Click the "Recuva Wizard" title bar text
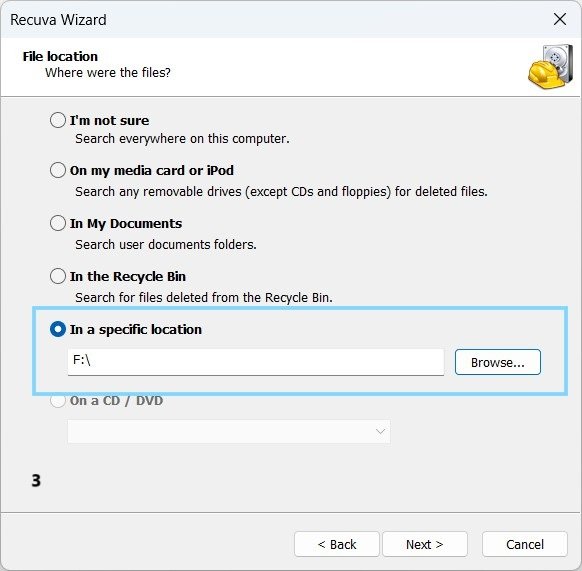This screenshot has height=571, width=582. (58, 20)
